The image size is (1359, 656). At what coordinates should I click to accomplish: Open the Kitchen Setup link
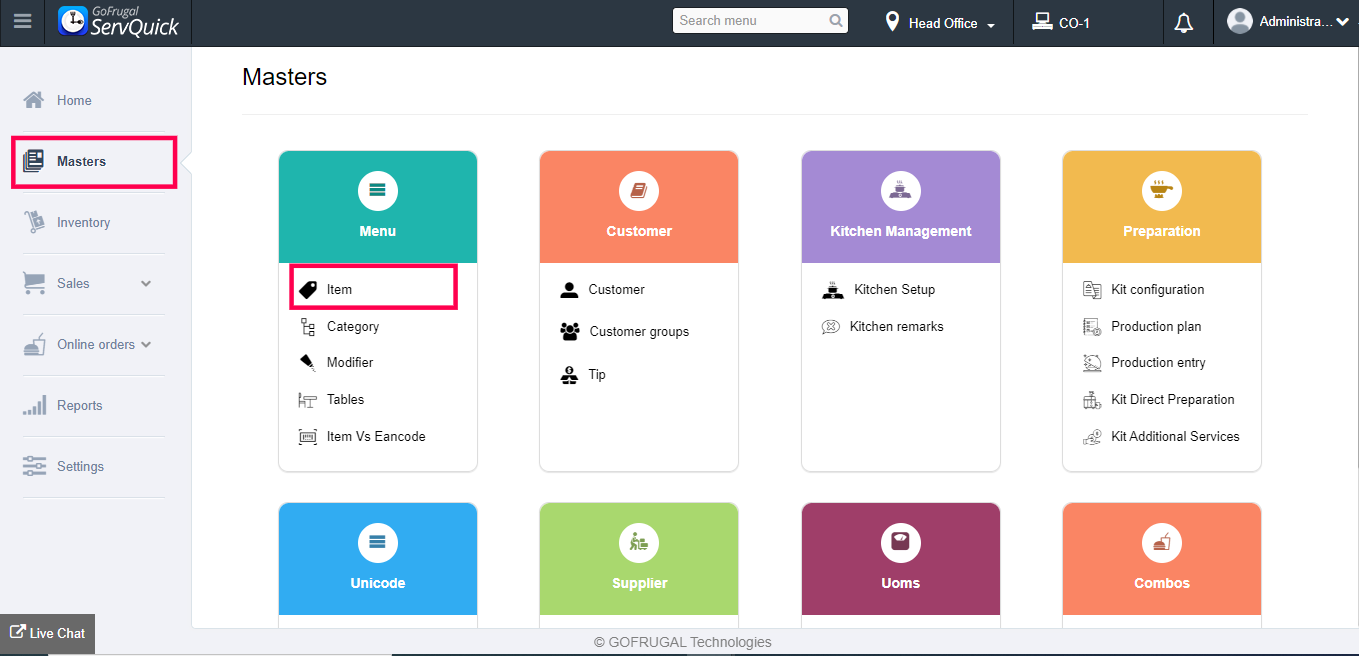pyautogui.click(x=894, y=289)
